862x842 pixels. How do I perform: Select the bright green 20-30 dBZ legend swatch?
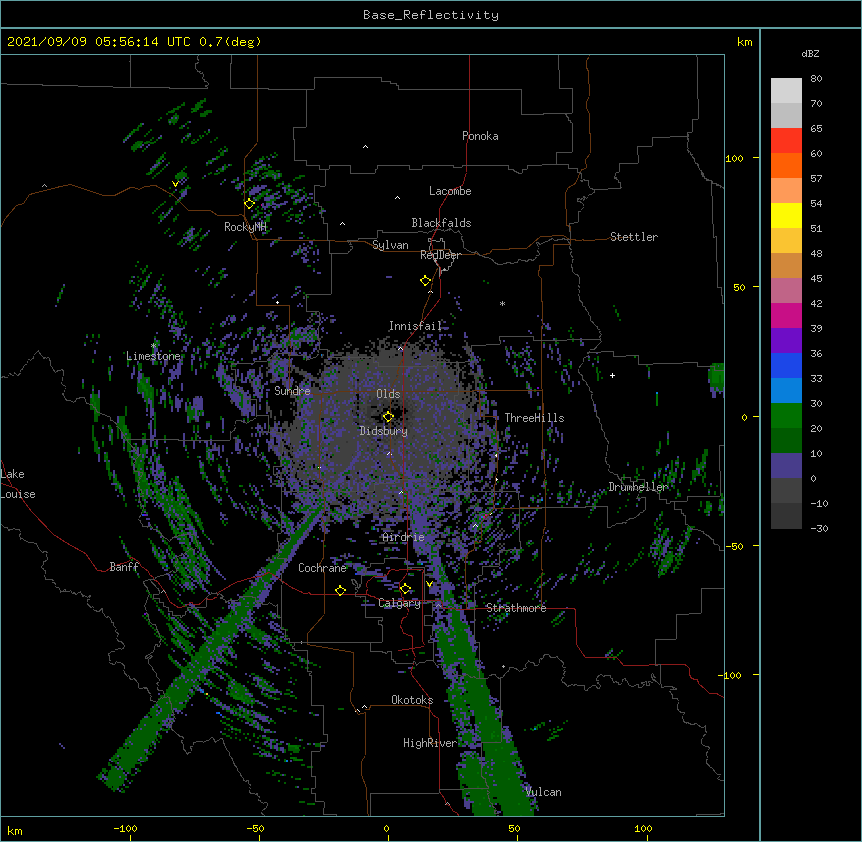click(786, 416)
